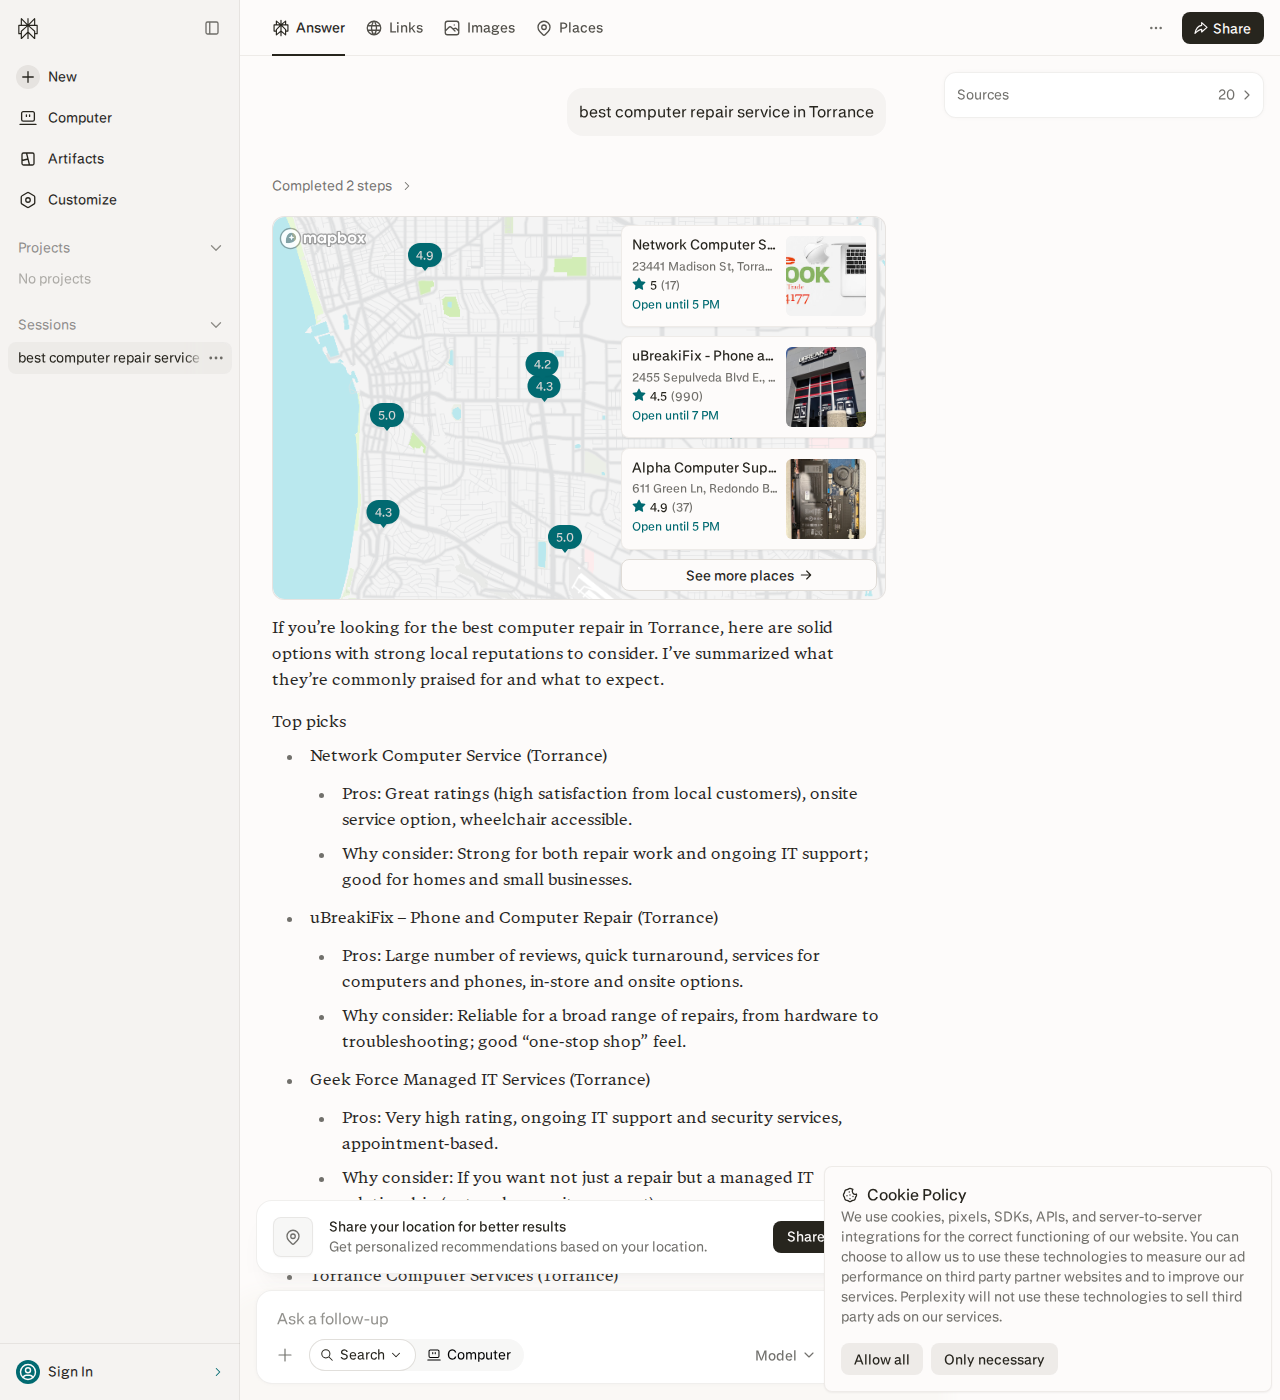Viewport: 1280px width, 1400px height.
Task: Collapse the Sessions section
Action: [216, 325]
